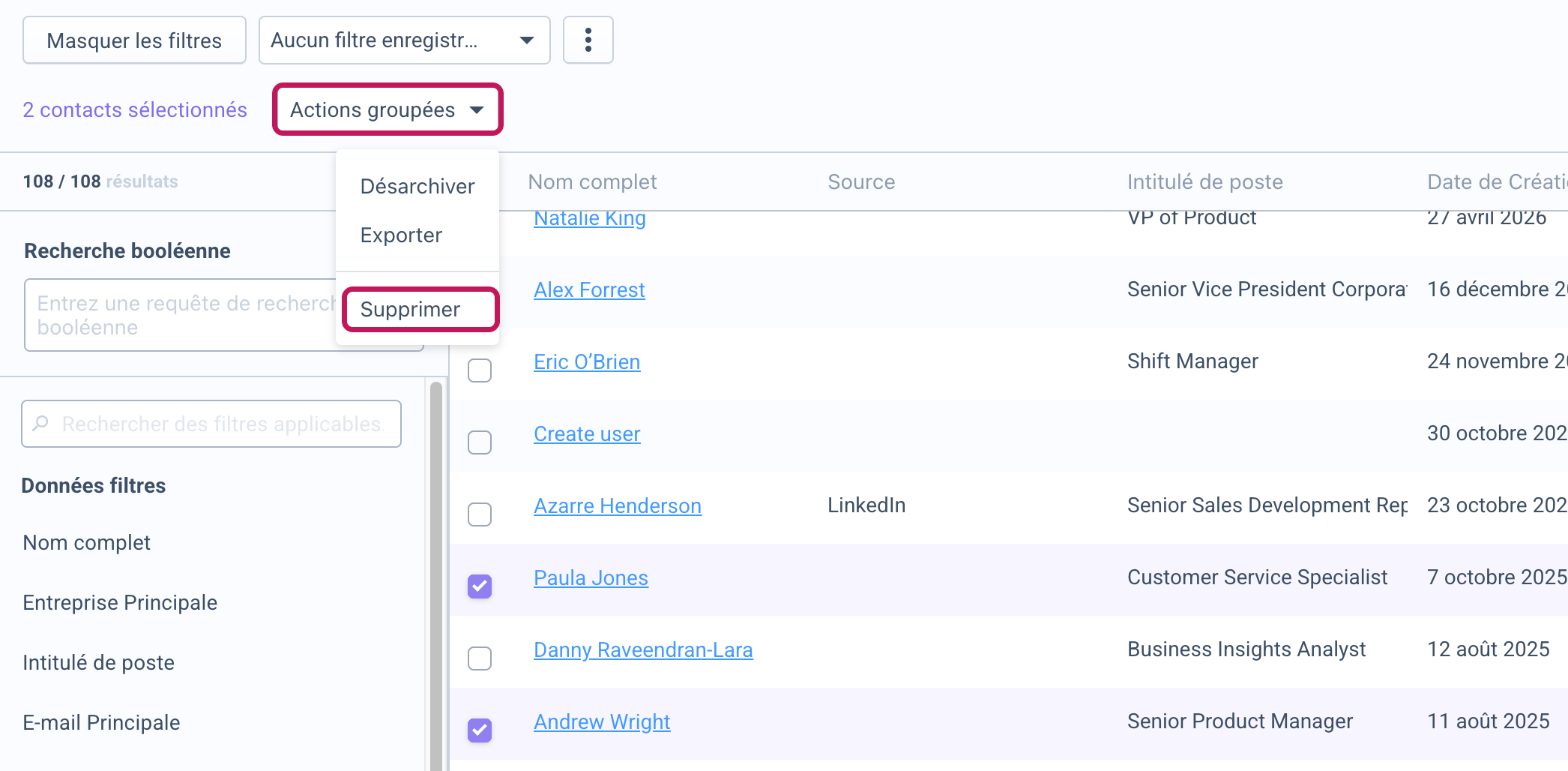The width and height of the screenshot is (1568, 771).
Task: Select the Nom complet filter
Action: pyautogui.click(x=87, y=543)
